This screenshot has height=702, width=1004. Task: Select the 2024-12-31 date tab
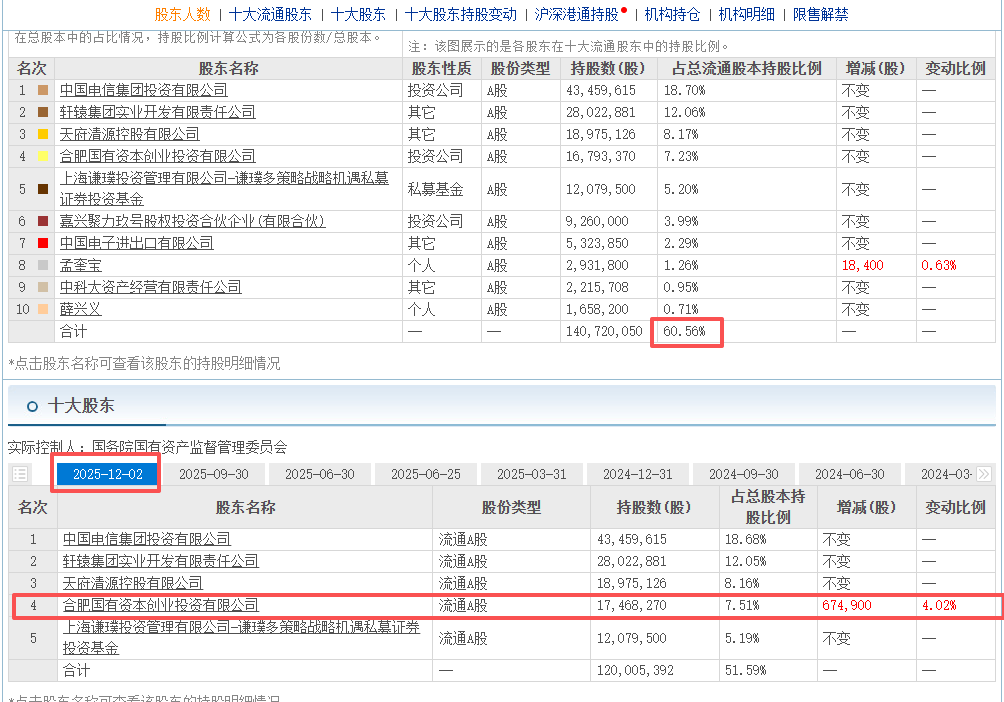(x=637, y=474)
